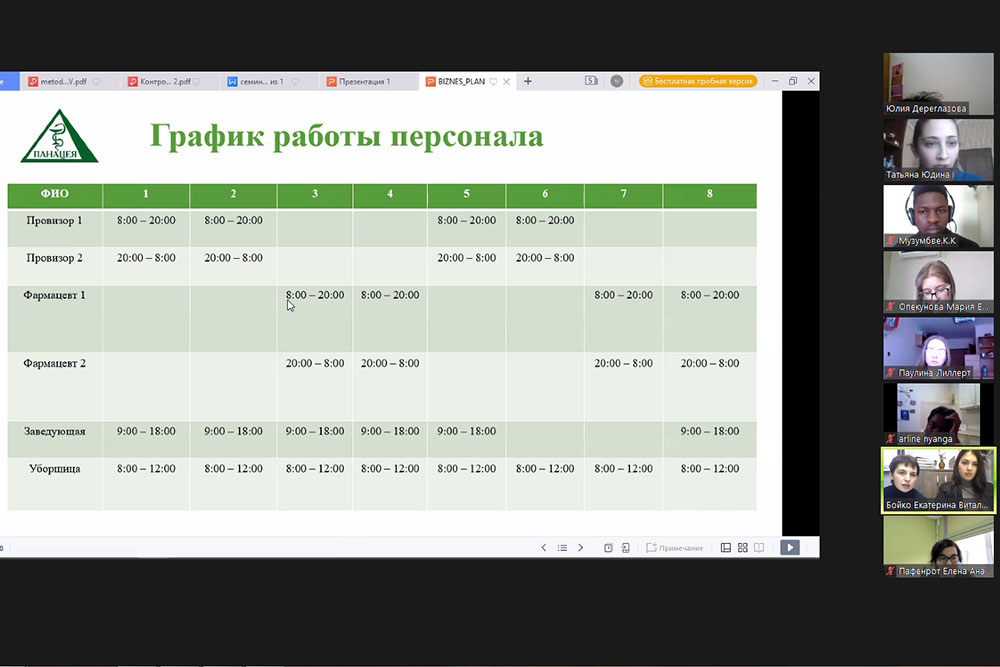Screen dimensions: 1000x667
Task: Advance to next slide arrow
Action: coord(580,548)
